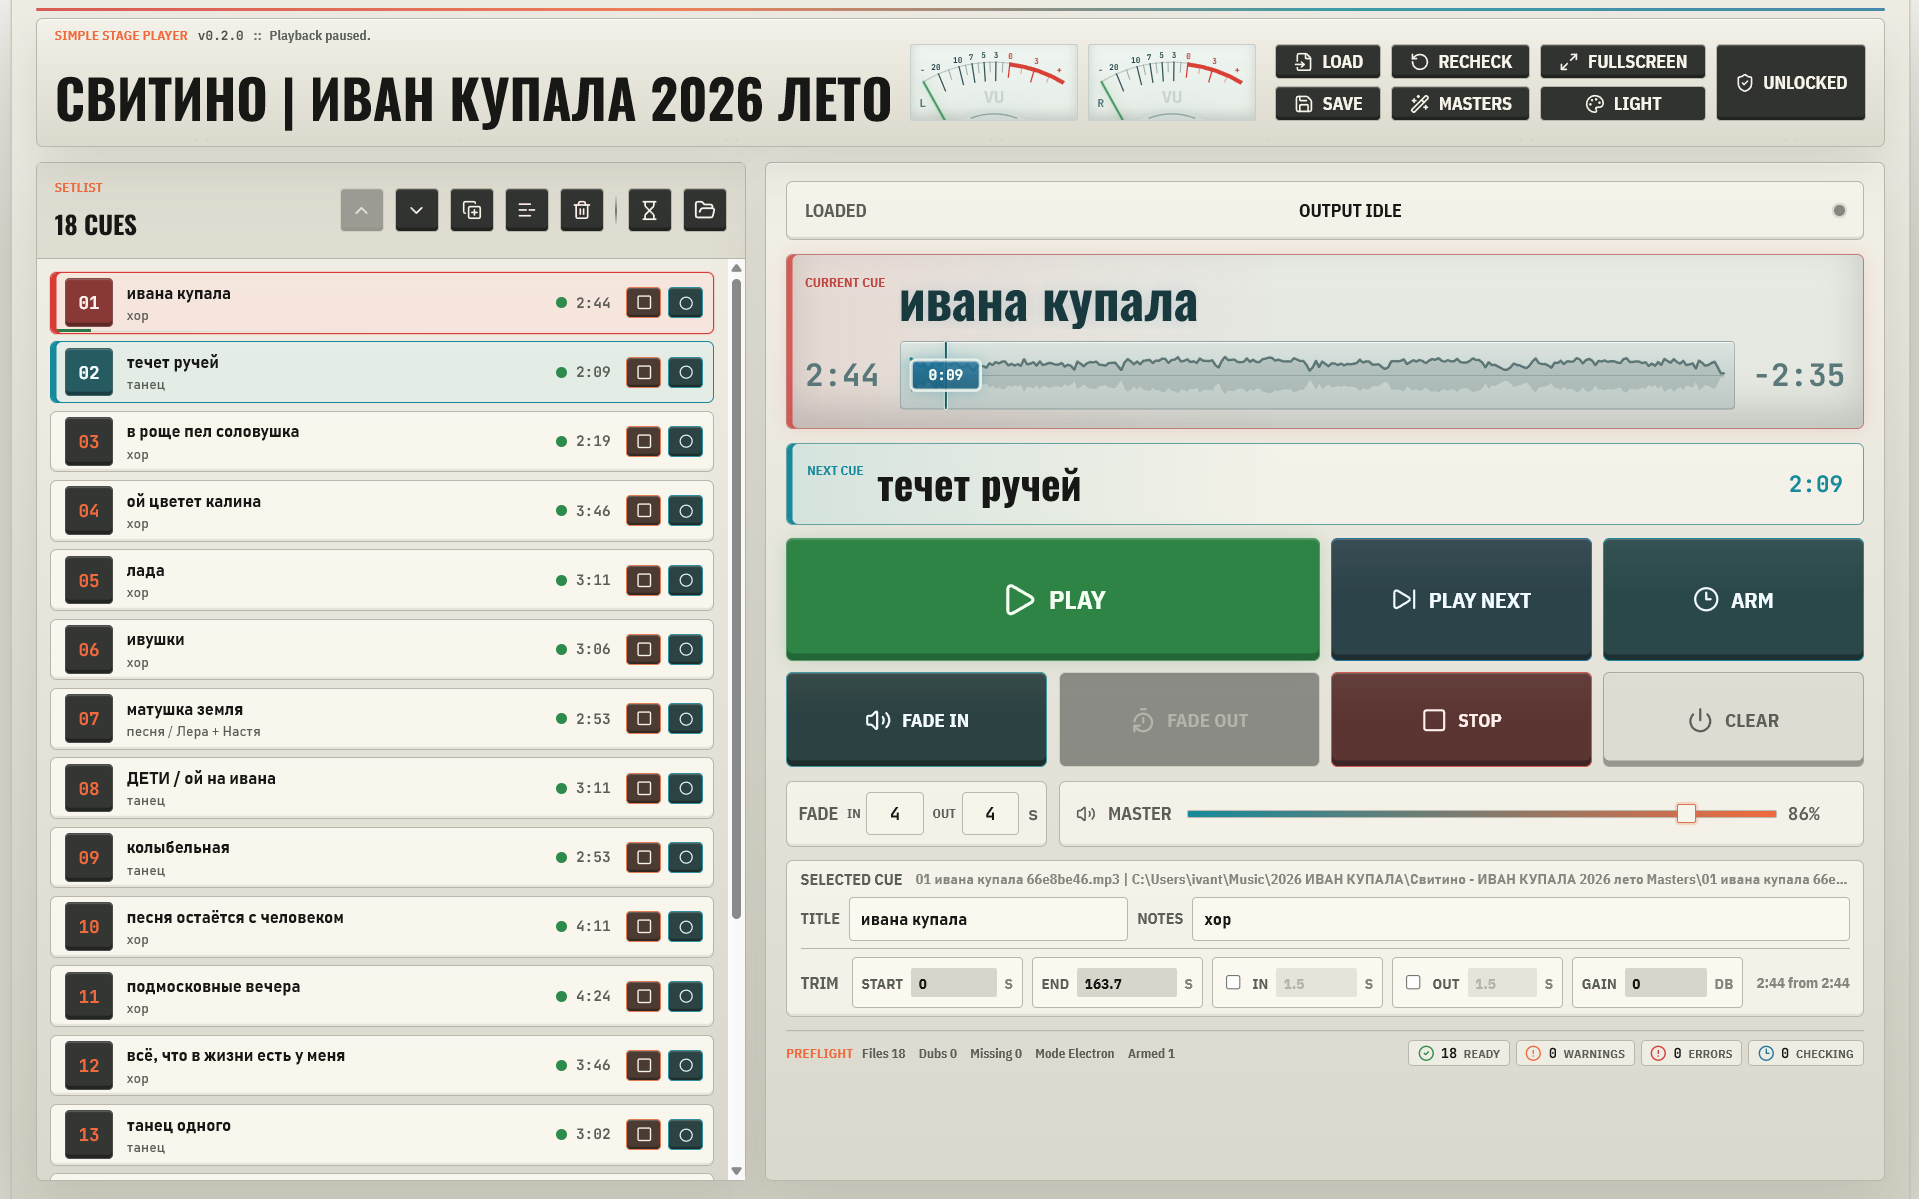Viewport: 1919px width, 1199px height.
Task: Click stop square icon for cue 01 ивана купала
Action: pos(644,303)
